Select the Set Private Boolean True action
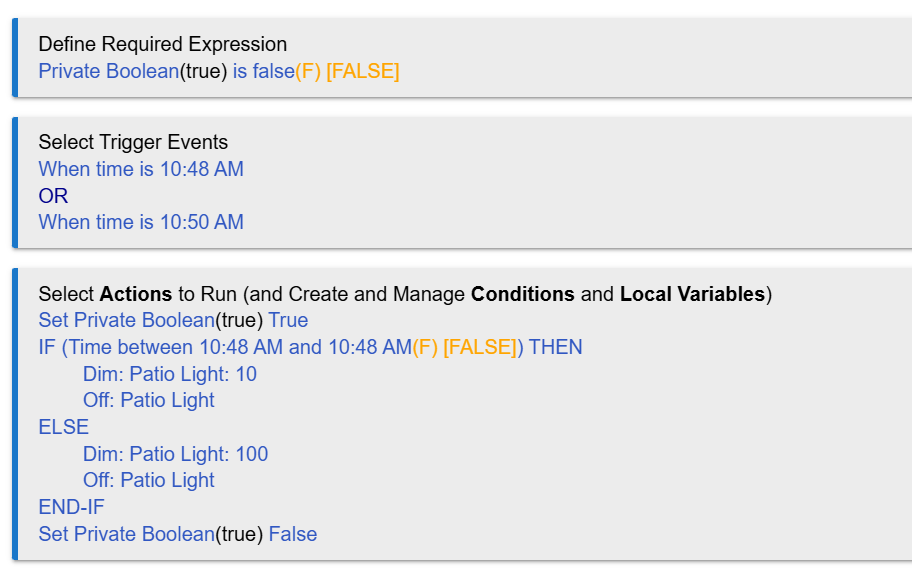 [x=173, y=320]
